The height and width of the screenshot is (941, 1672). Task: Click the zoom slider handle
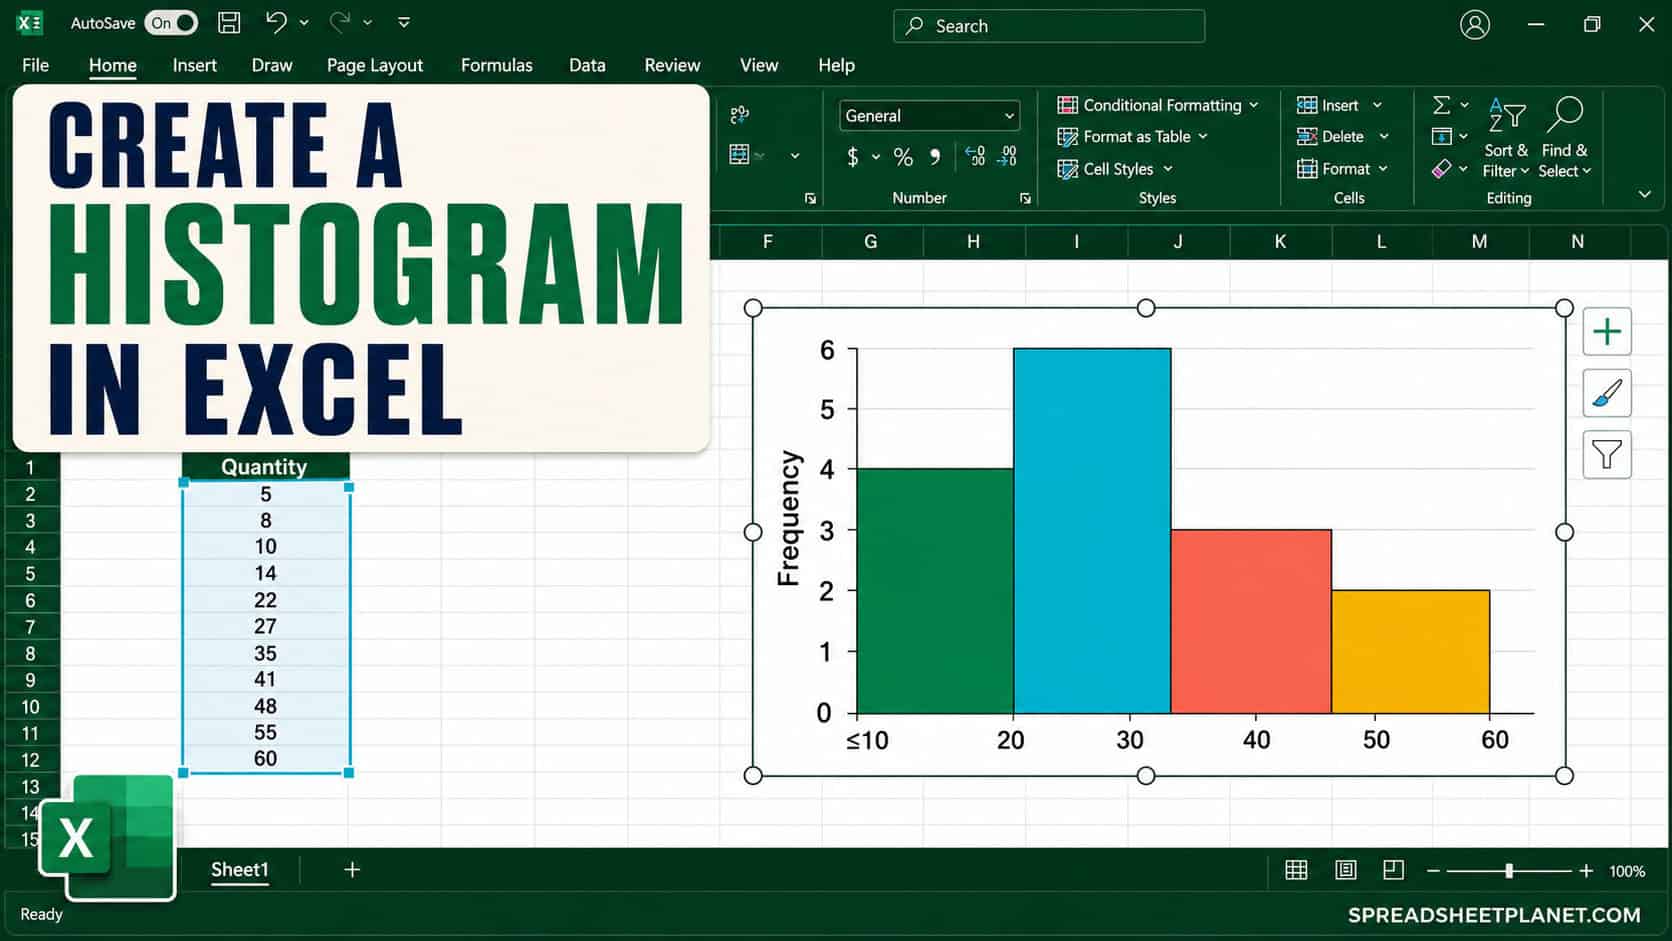click(1509, 871)
